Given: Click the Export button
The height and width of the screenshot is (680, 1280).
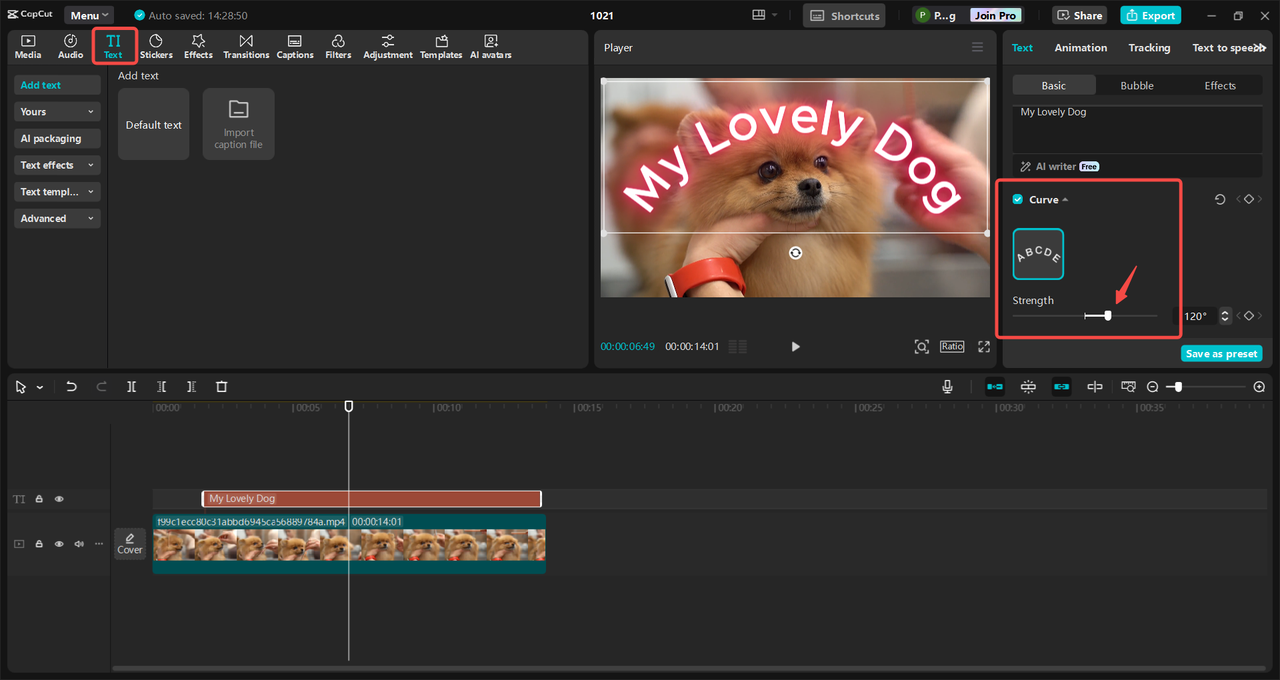Looking at the screenshot, I should (x=1150, y=15).
